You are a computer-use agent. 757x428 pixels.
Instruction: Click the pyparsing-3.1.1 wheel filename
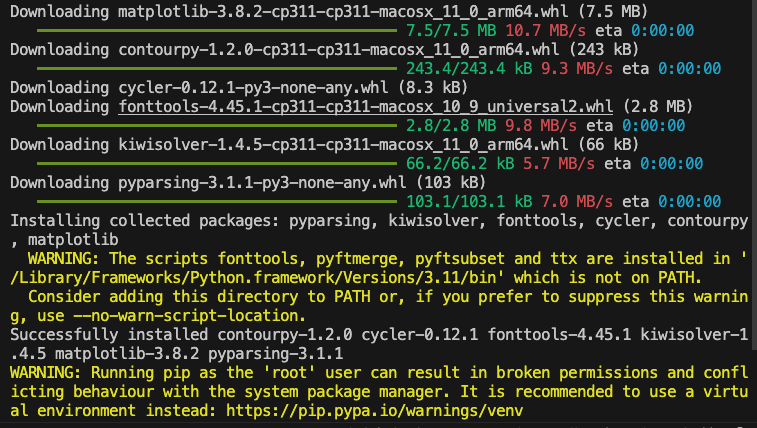coord(262,183)
